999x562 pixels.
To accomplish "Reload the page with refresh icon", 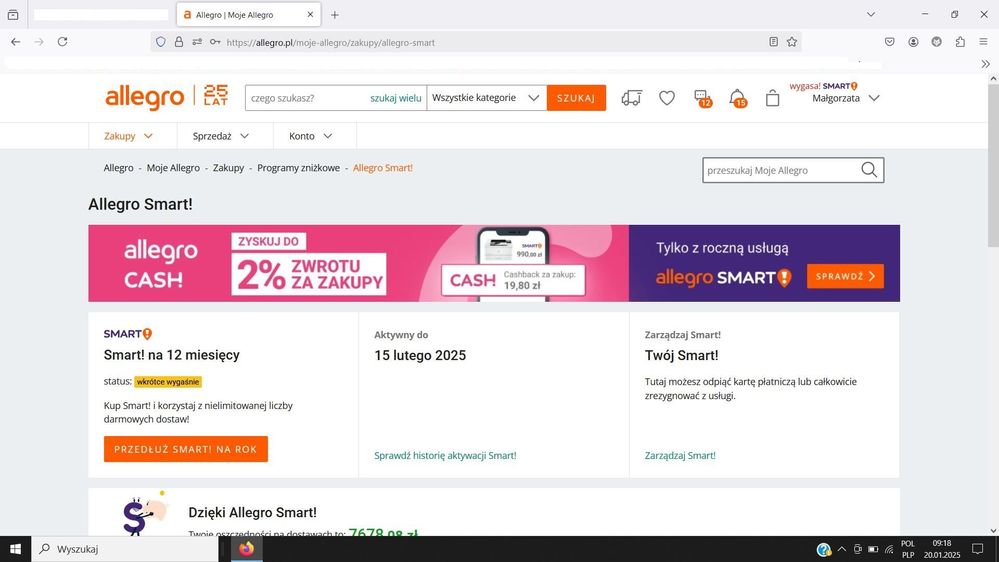I will pyautogui.click(x=62, y=42).
